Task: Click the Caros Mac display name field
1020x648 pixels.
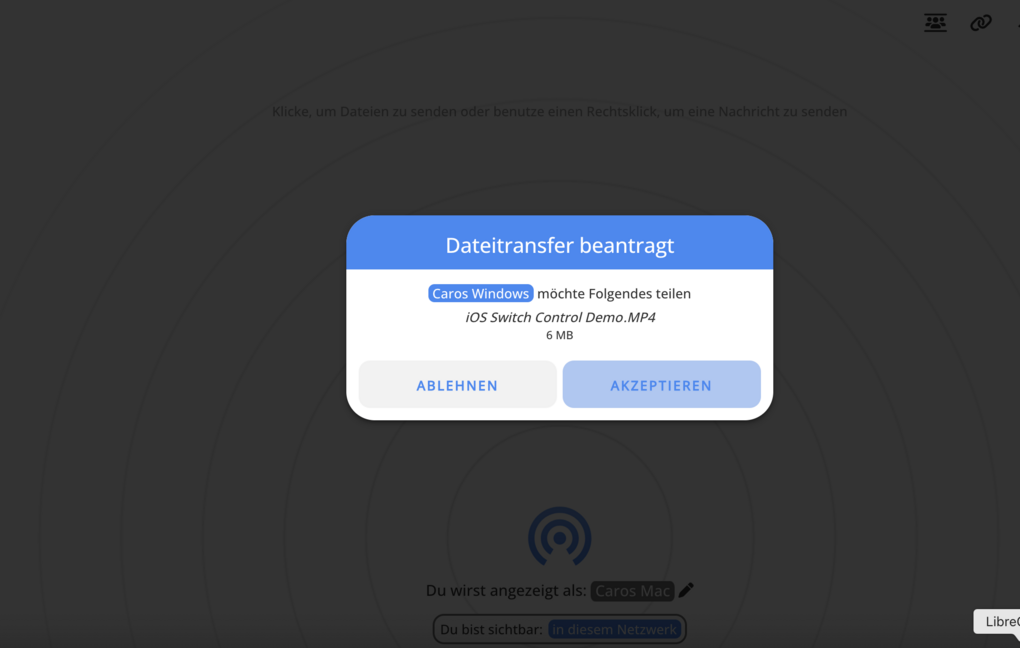Action: point(632,591)
